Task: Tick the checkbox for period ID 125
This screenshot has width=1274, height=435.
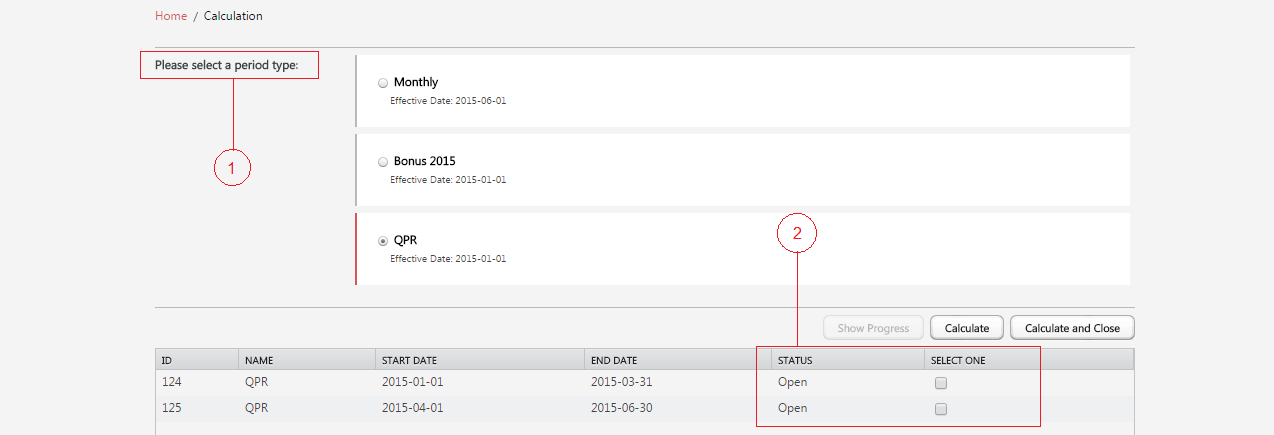Action: (940, 409)
